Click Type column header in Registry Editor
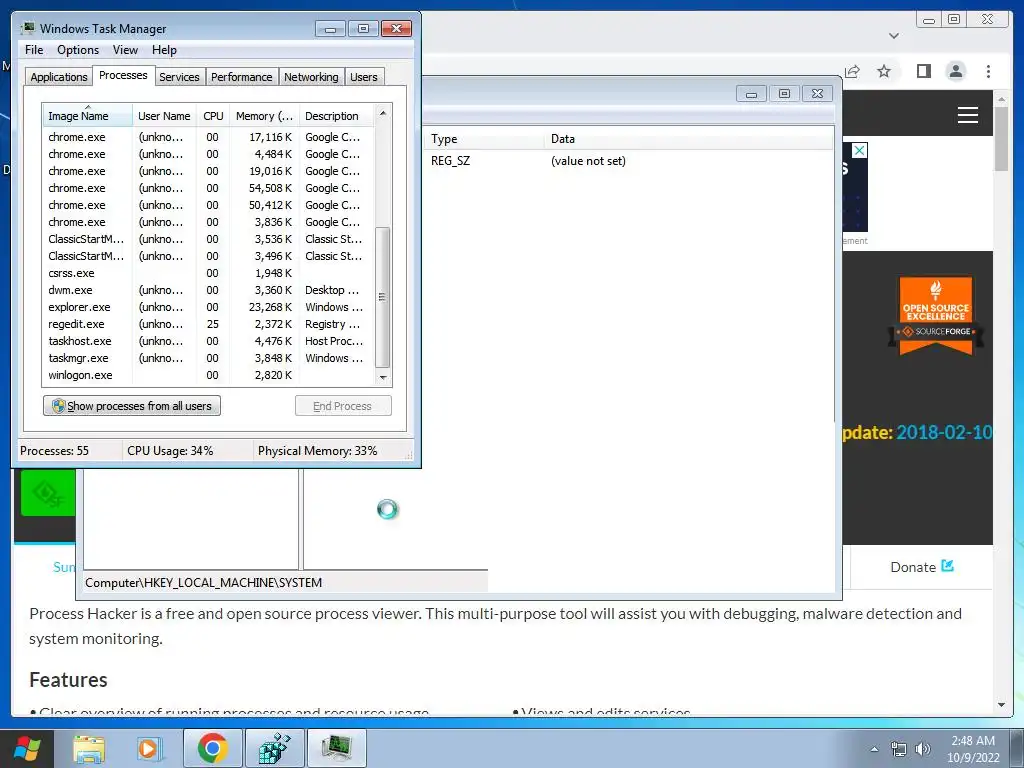This screenshot has width=1024, height=768. tap(484, 138)
